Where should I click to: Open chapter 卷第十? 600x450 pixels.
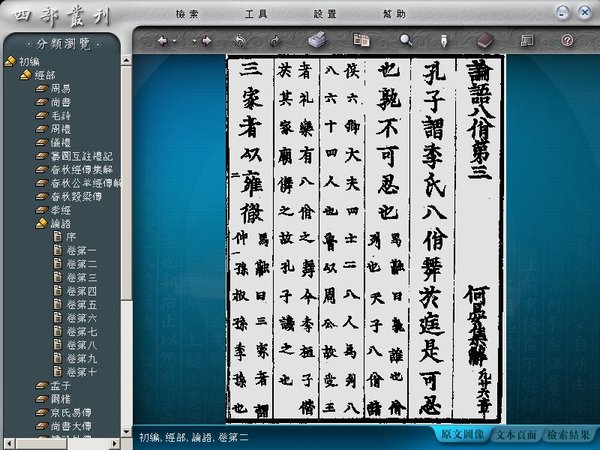(x=81, y=372)
